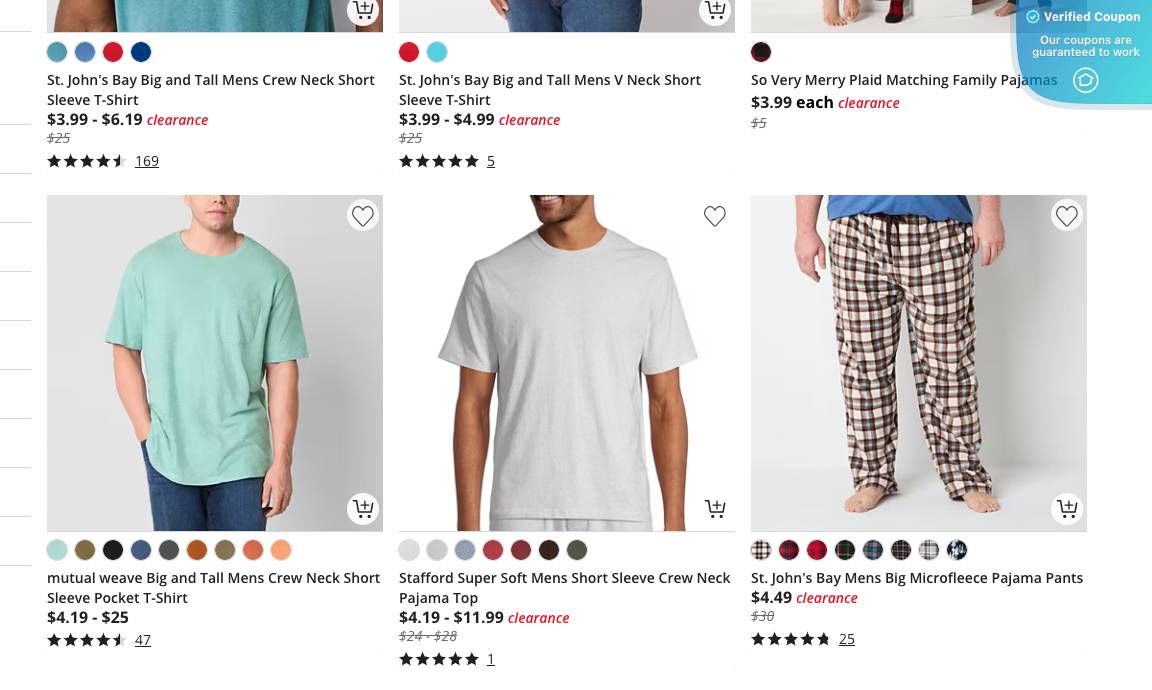Screen dimensions: 1152x690
Task: Click the 5-star rating on the Stafford Pajama Top
Action: tap(439, 658)
